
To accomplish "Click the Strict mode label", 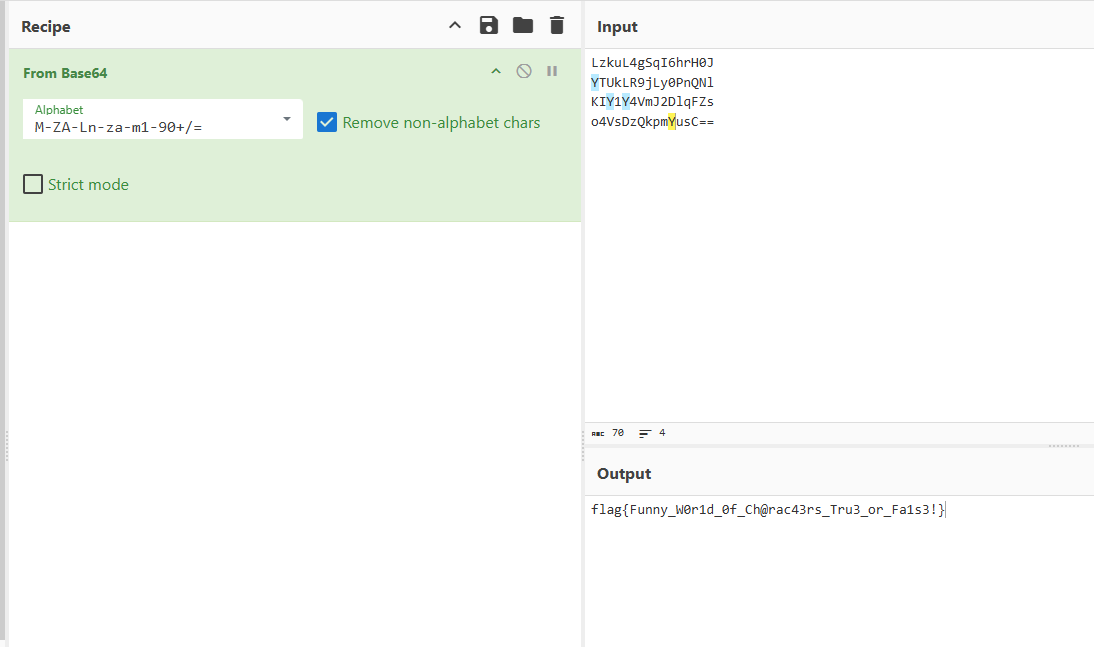I will [x=88, y=185].
